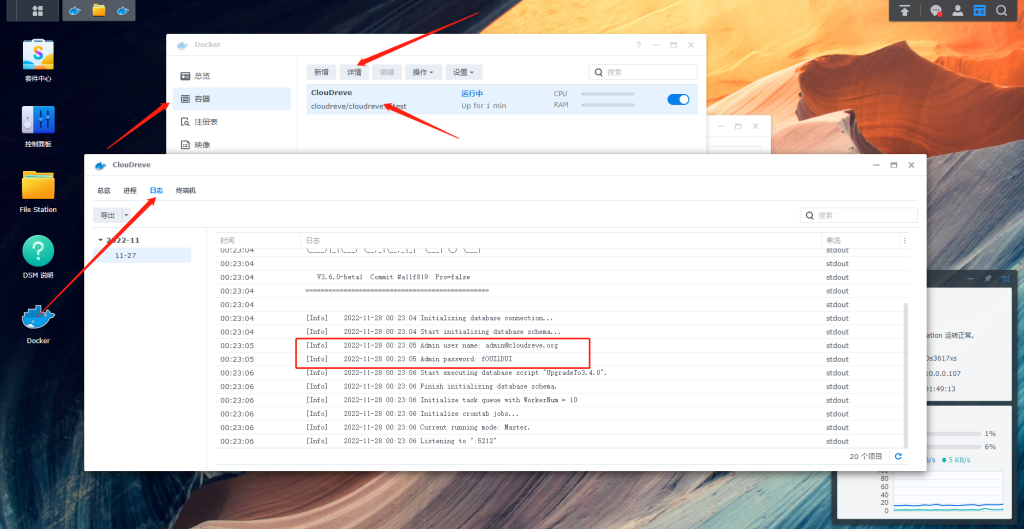Focus the ClouDreve log search field
The width and height of the screenshot is (1024, 529).
tap(859, 215)
